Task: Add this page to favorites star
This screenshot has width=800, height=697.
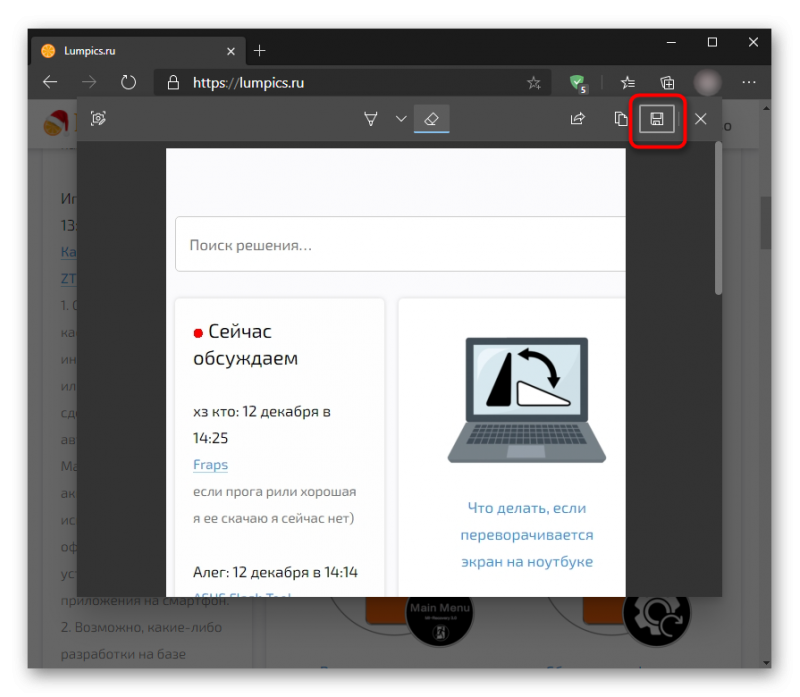Action: (534, 83)
